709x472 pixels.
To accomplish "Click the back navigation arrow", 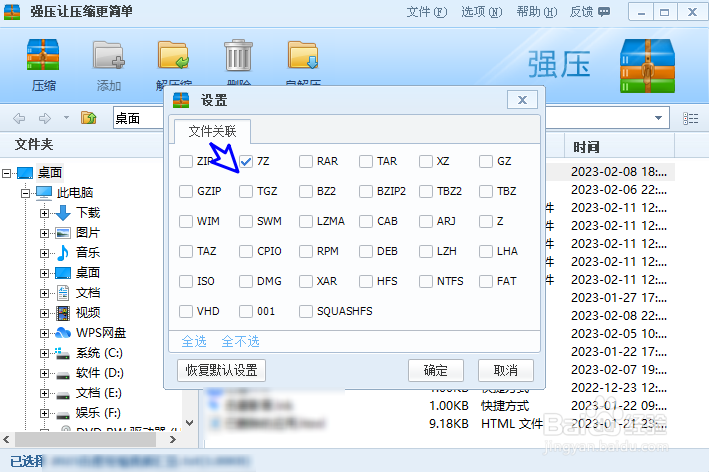I will 19,118.
